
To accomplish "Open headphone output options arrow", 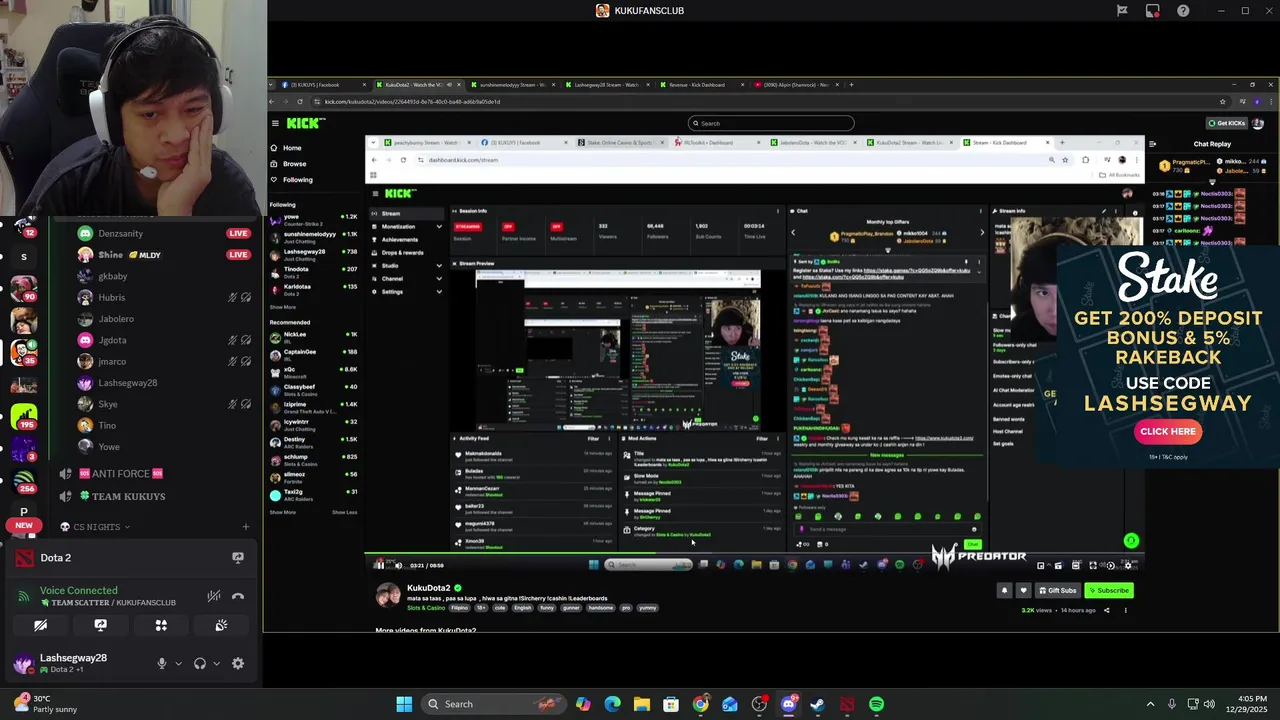I will (216, 663).
